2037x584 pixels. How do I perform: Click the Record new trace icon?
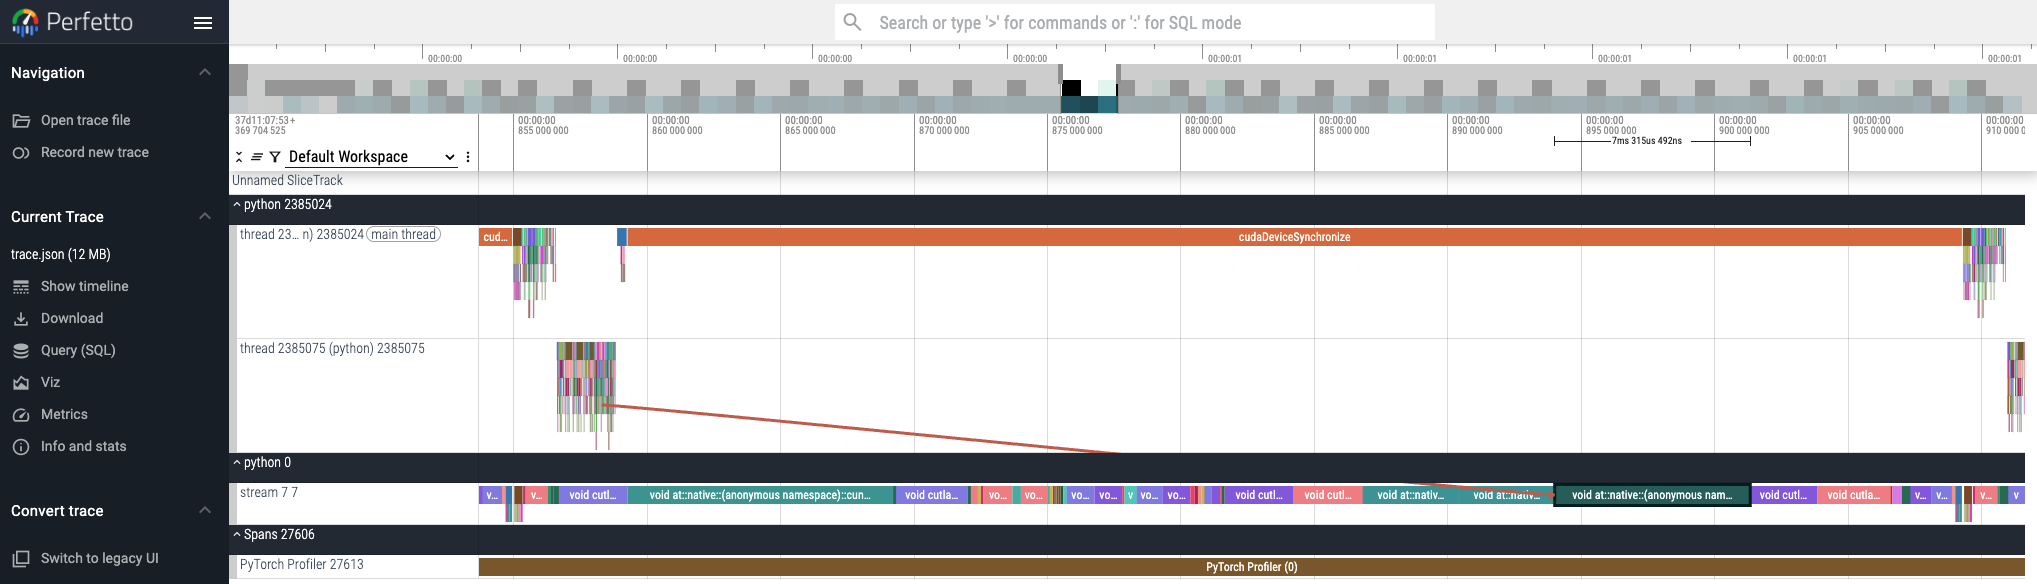[x=21, y=153]
